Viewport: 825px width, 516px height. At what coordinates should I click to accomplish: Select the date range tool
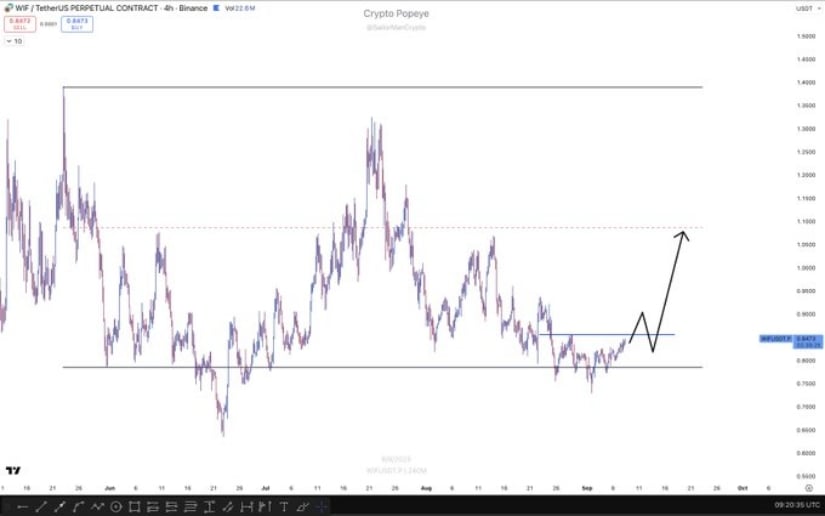point(246,507)
